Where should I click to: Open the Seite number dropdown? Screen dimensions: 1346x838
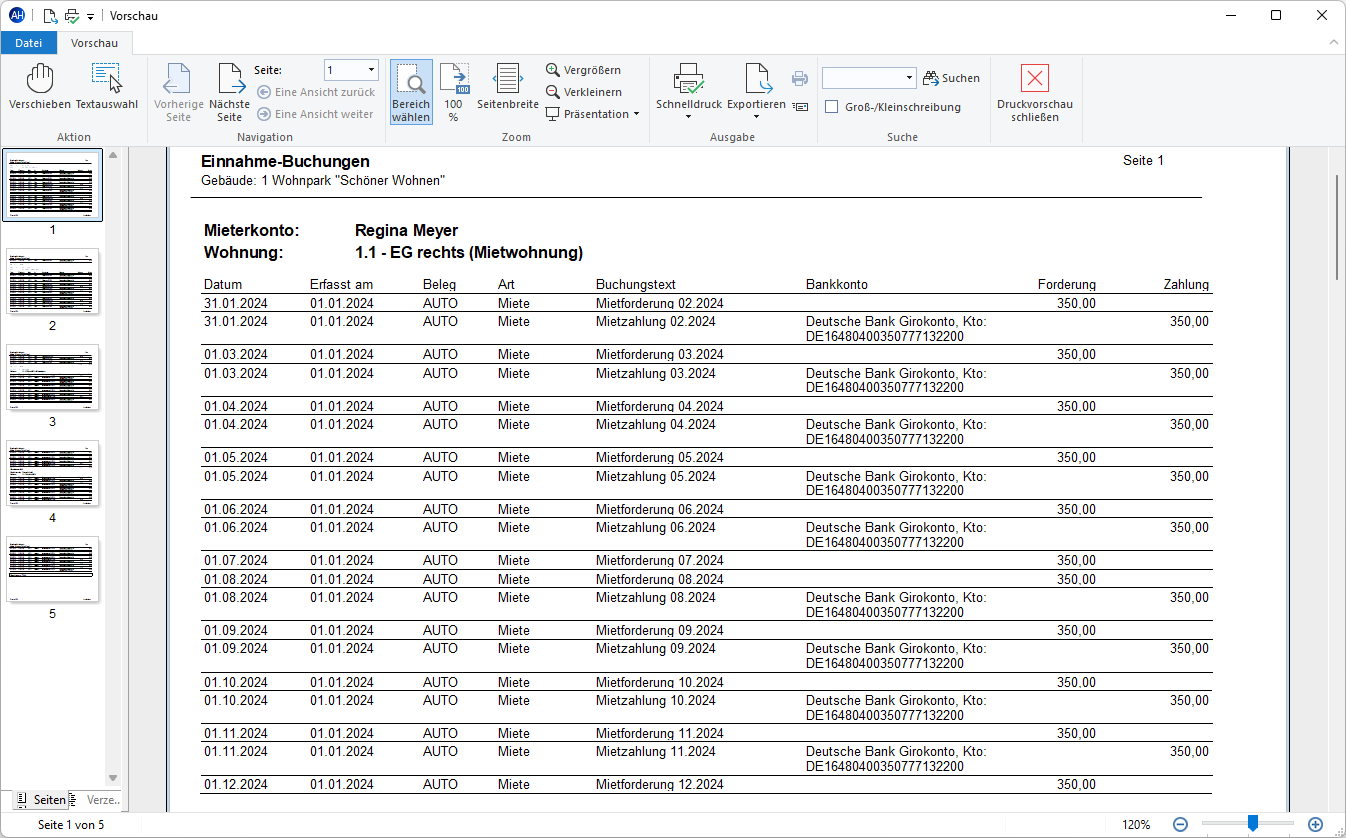pyautogui.click(x=372, y=70)
